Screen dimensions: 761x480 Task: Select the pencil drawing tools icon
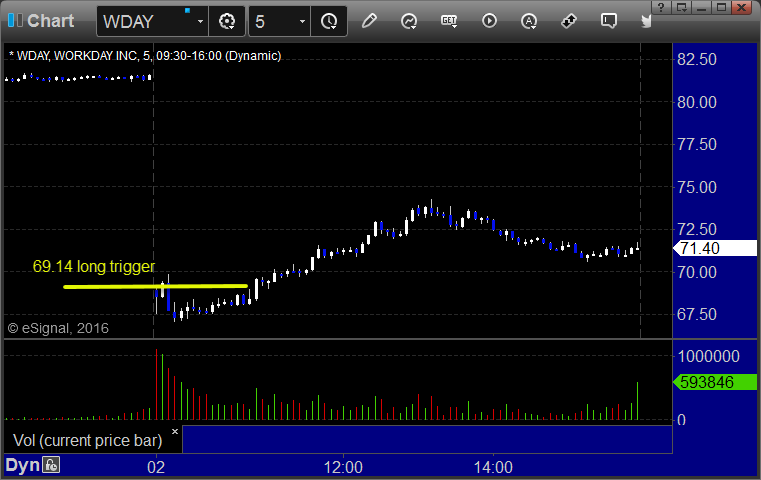pyautogui.click(x=369, y=21)
